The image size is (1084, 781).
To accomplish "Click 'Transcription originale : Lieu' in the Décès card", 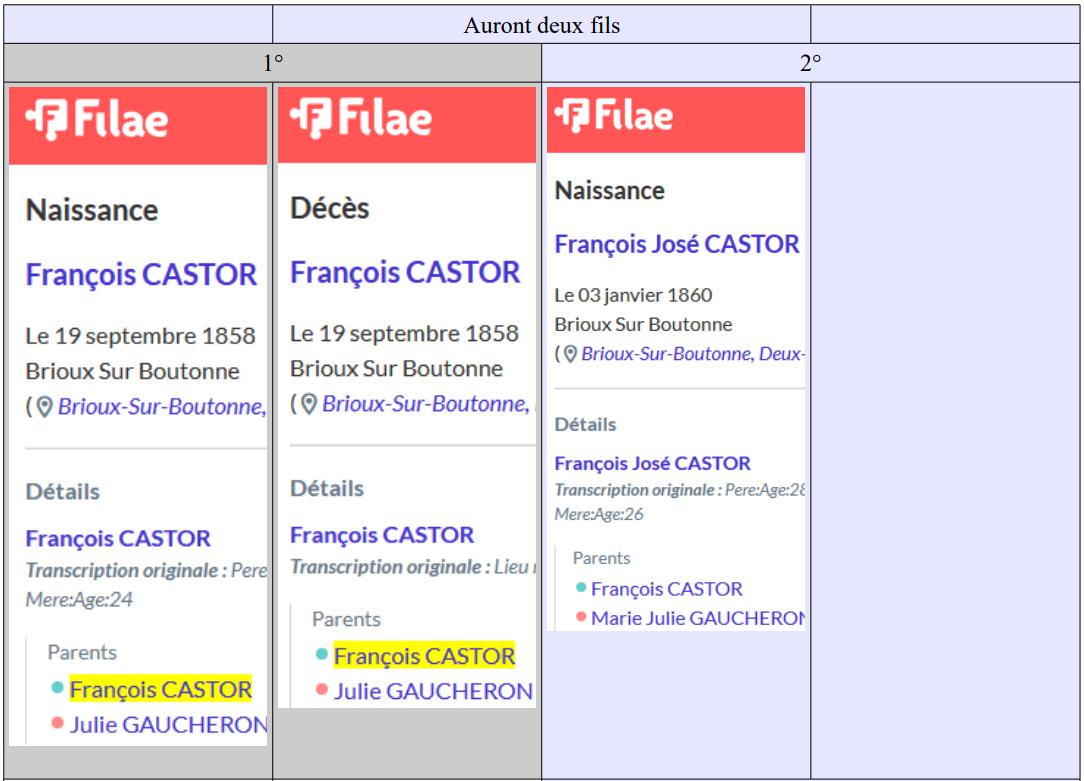I will pos(413,567).
